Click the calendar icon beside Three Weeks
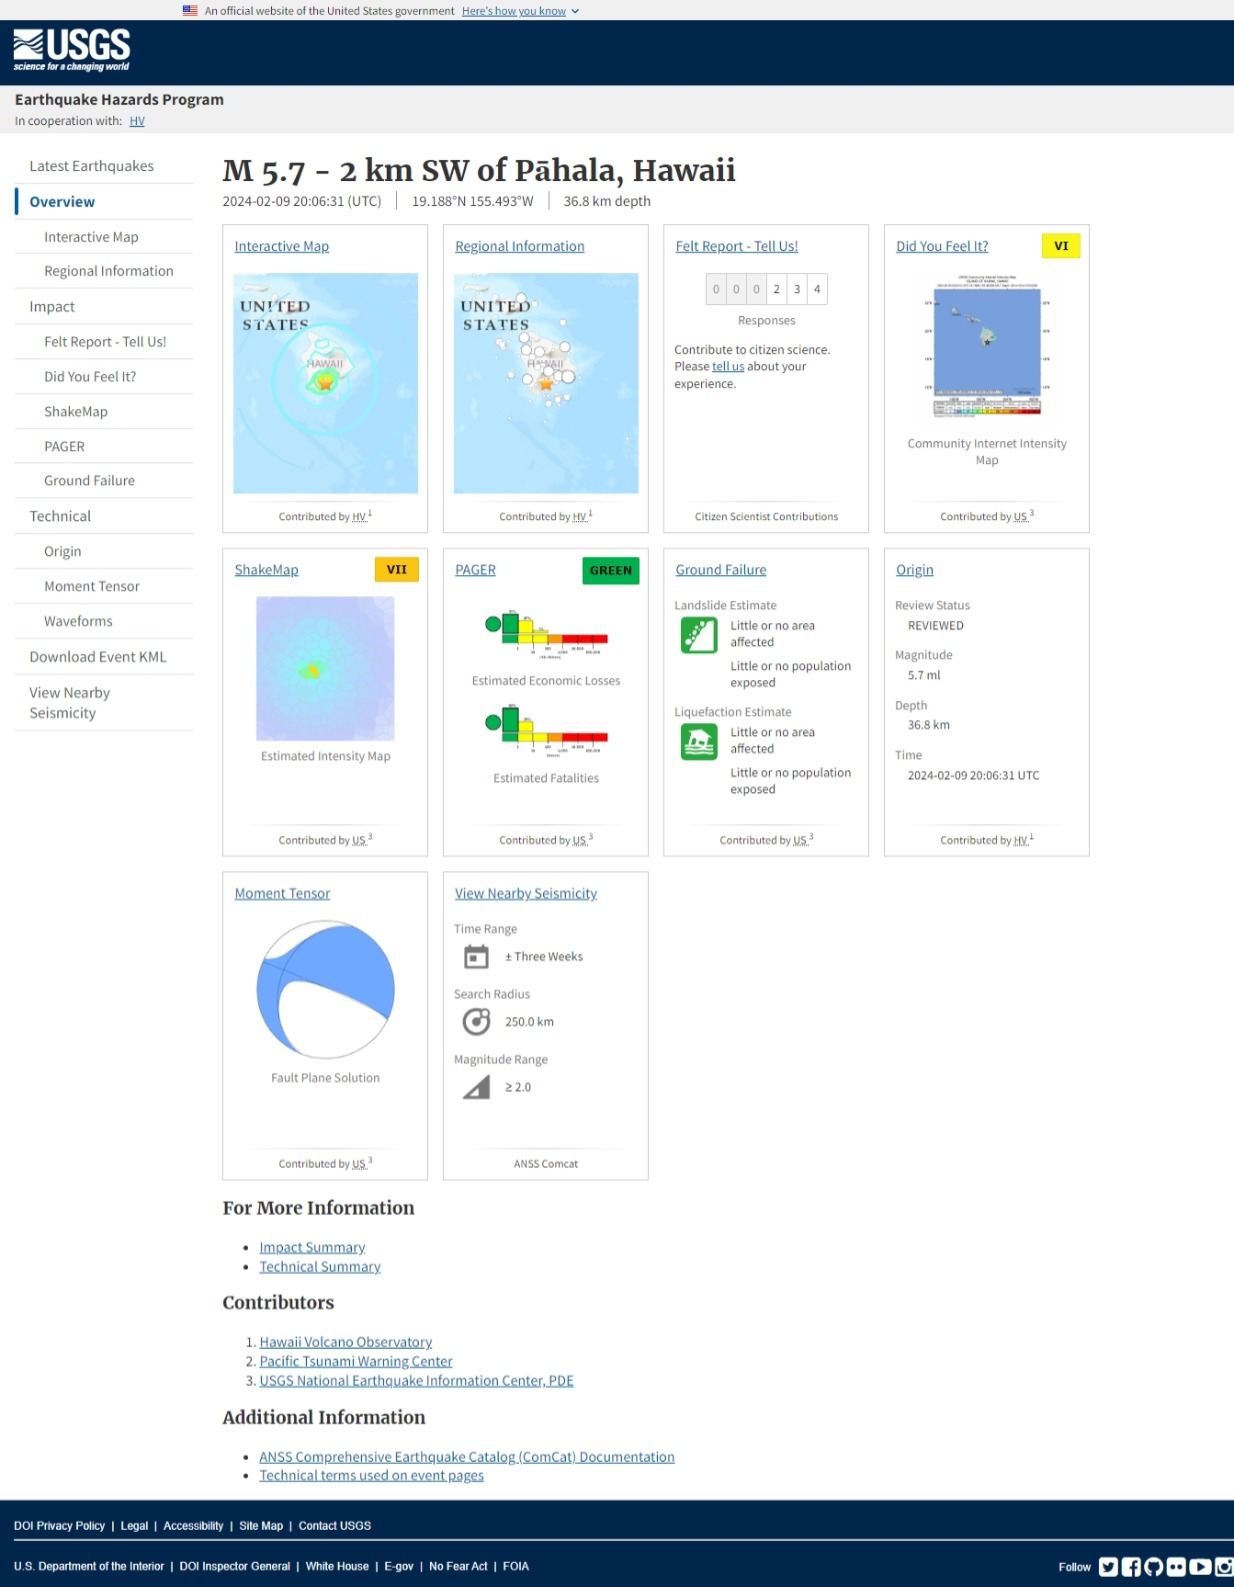 pos(476,957)
